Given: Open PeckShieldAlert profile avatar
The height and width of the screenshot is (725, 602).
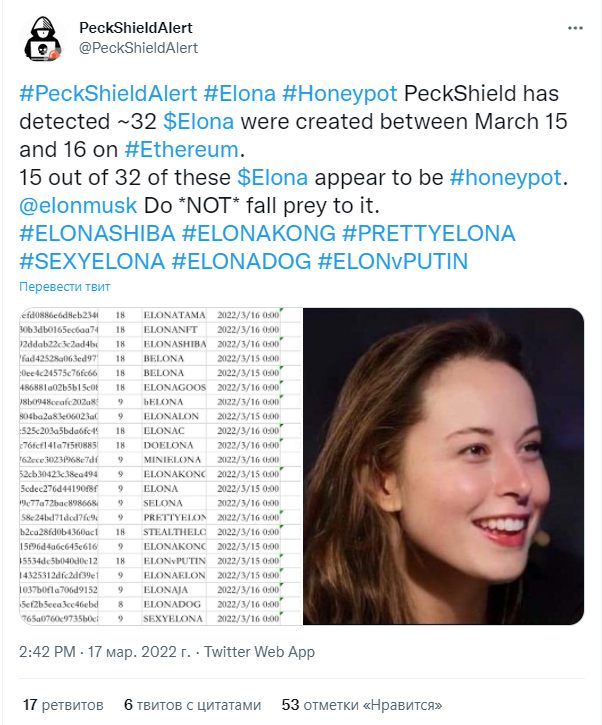Looking at the screenshot, I should click(x=43, y=39).
